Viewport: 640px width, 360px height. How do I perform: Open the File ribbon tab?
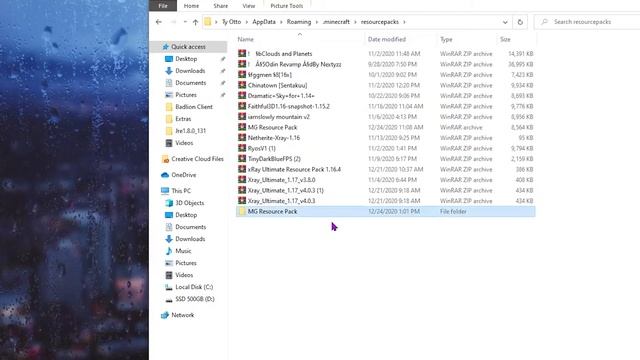(163, 6)
